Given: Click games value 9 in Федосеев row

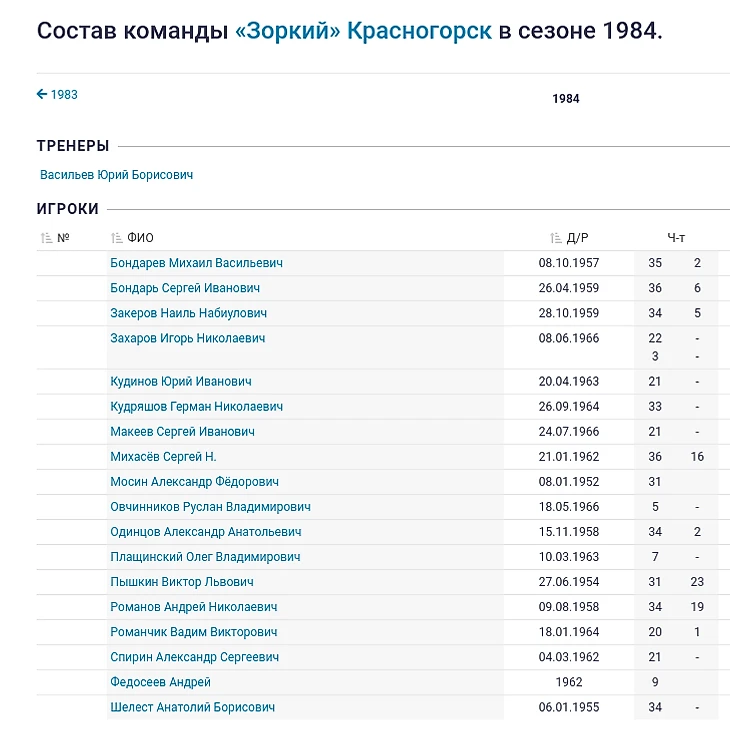Looking at the screenshot, I should (x=655, y=682).
